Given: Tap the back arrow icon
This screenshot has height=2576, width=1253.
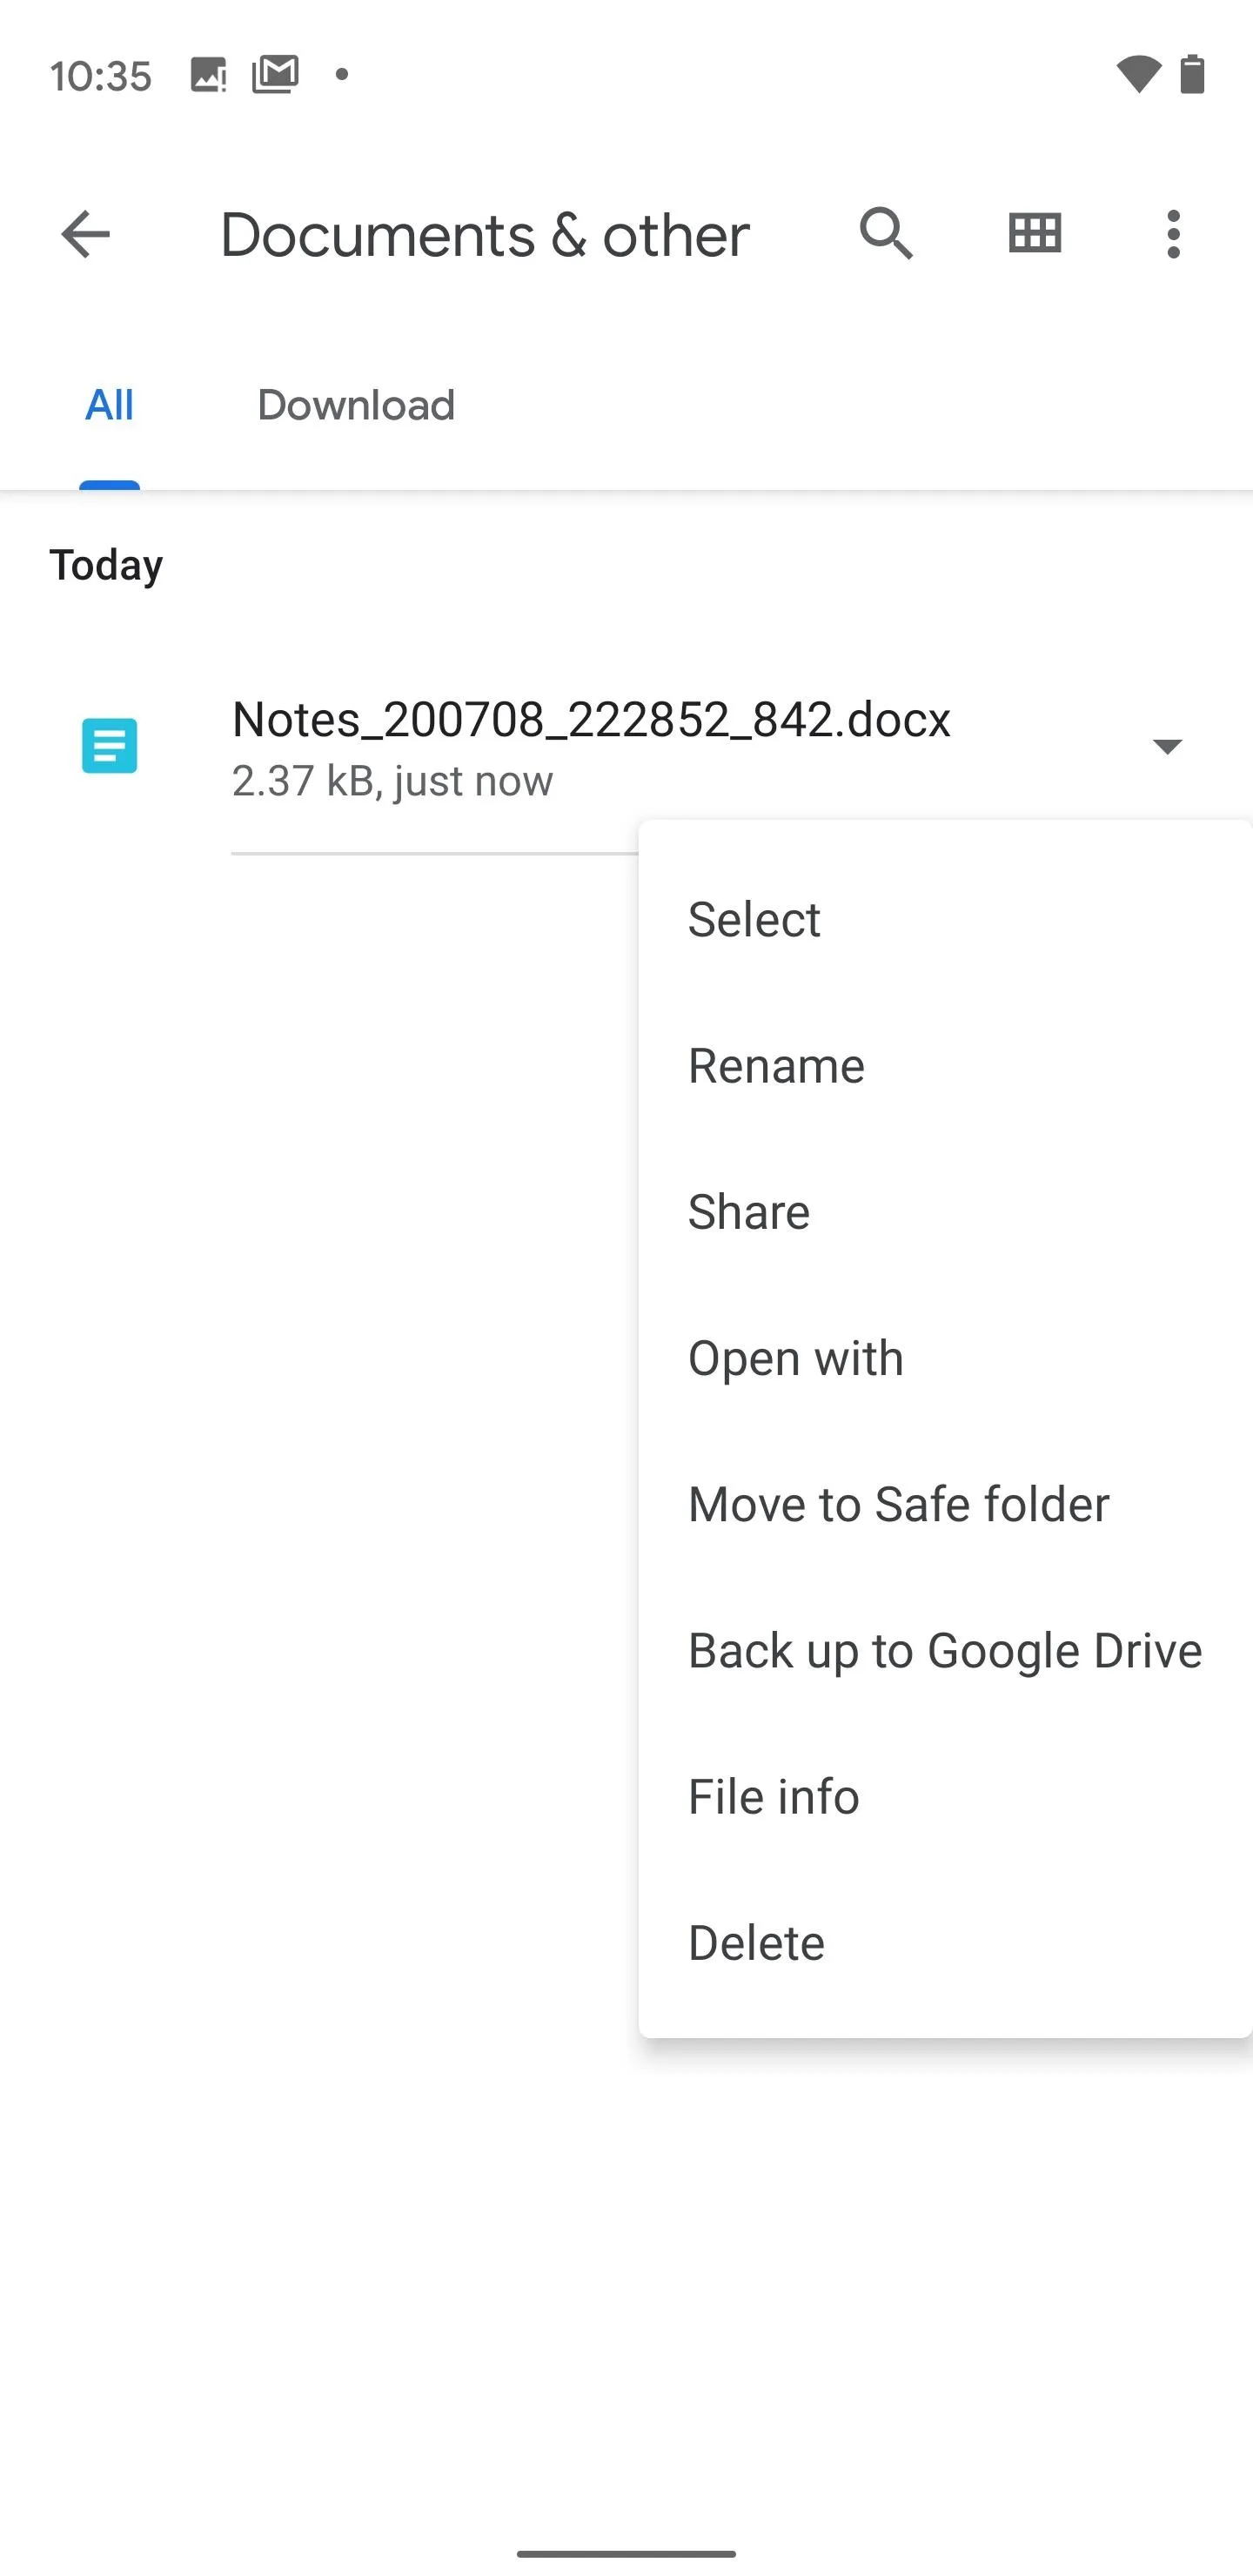Looking at the screenshot, I should 85,235.
